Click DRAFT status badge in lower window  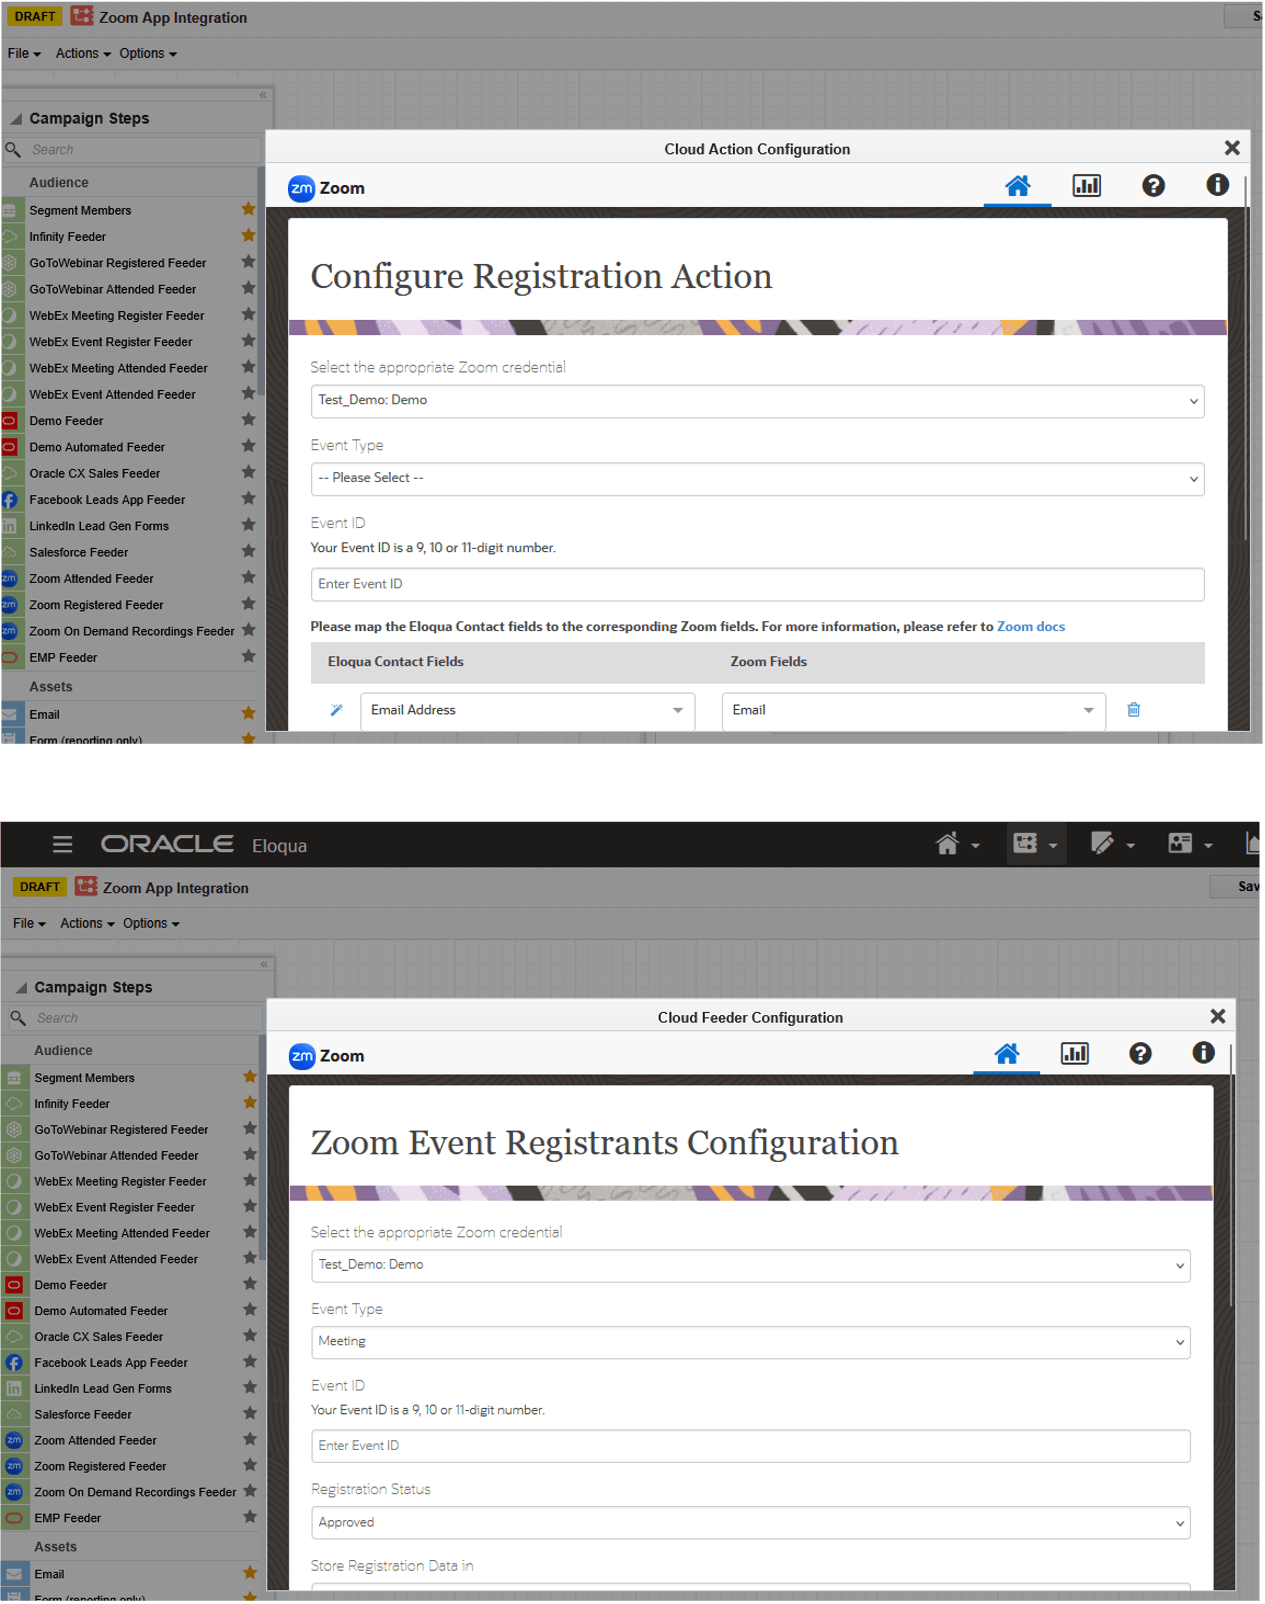39,887
